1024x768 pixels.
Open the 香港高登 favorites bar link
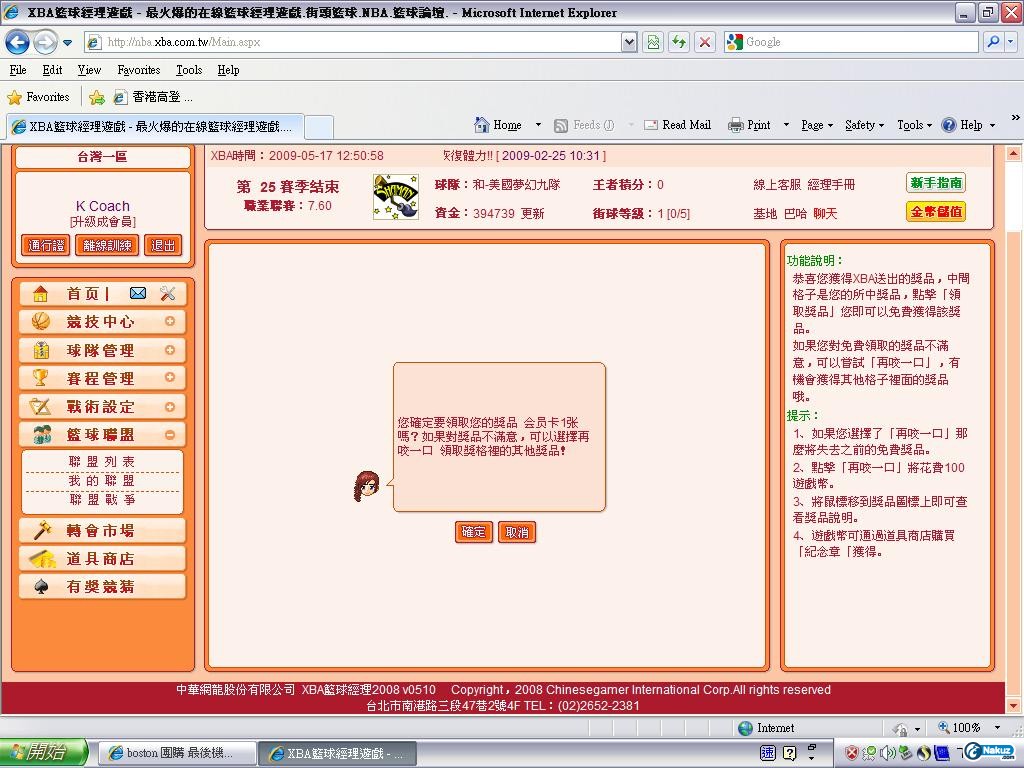153,97
